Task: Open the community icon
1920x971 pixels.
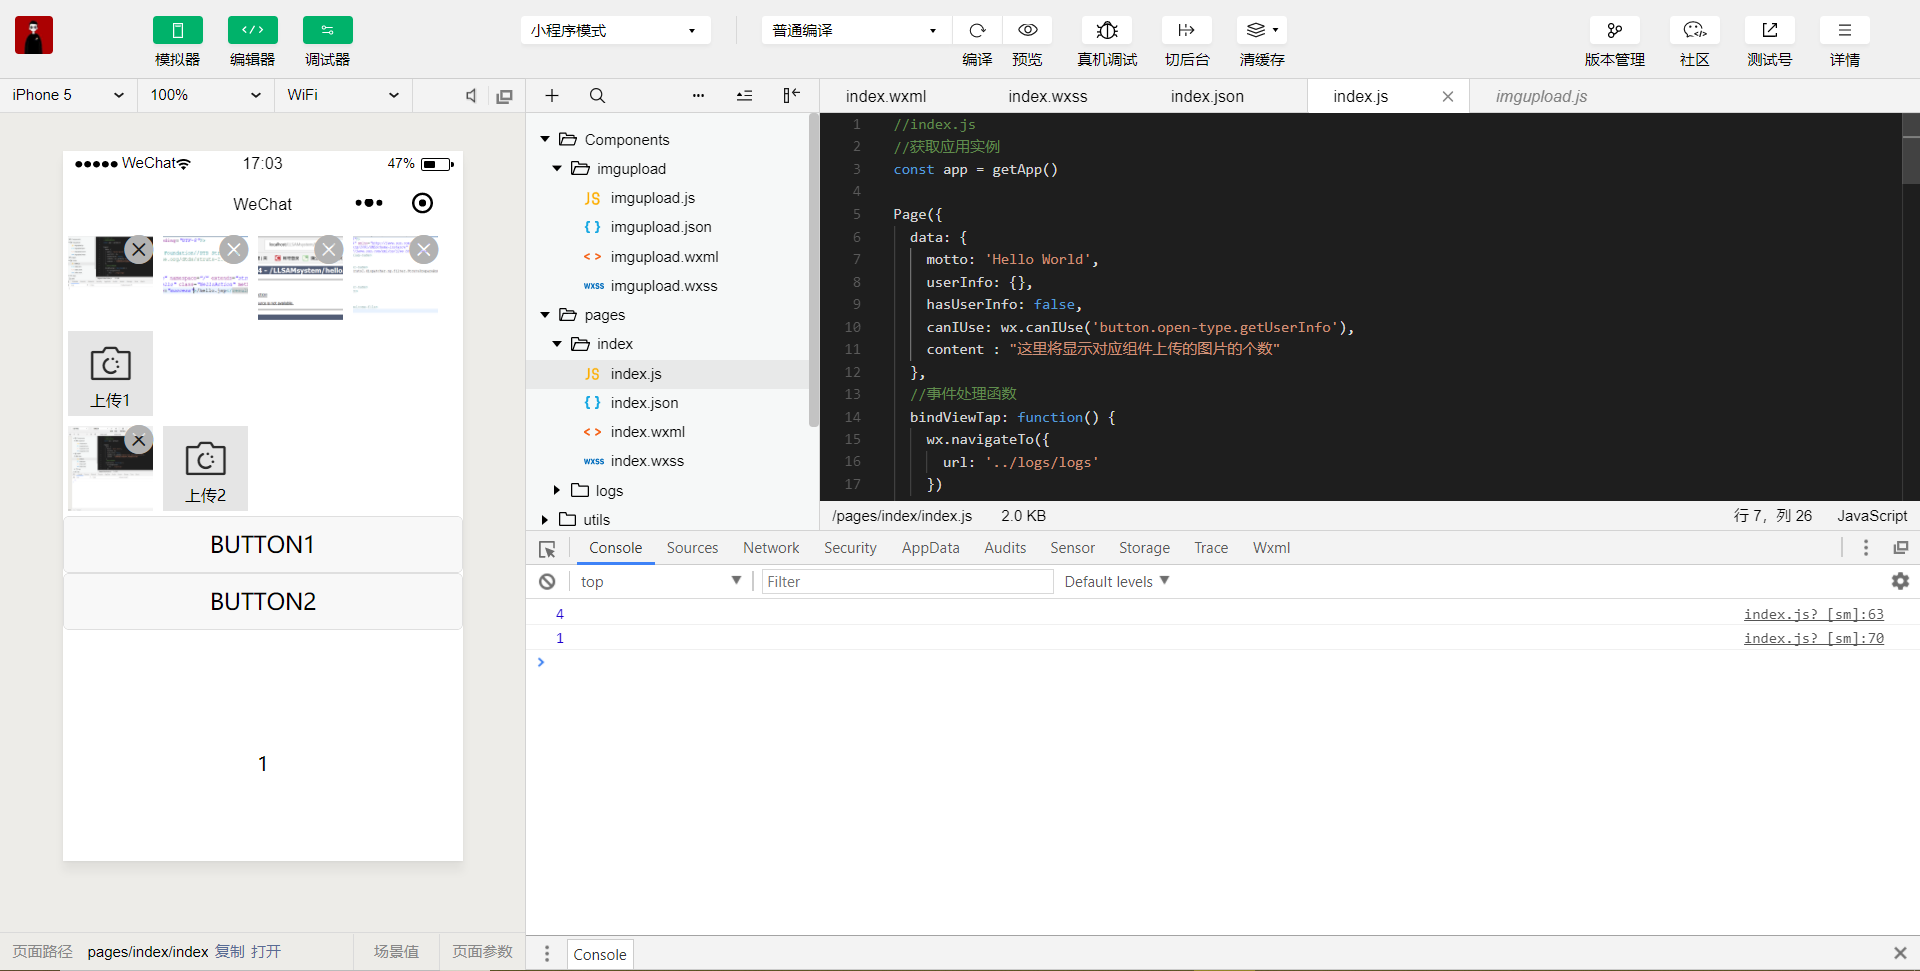Action: (1694, 30)
